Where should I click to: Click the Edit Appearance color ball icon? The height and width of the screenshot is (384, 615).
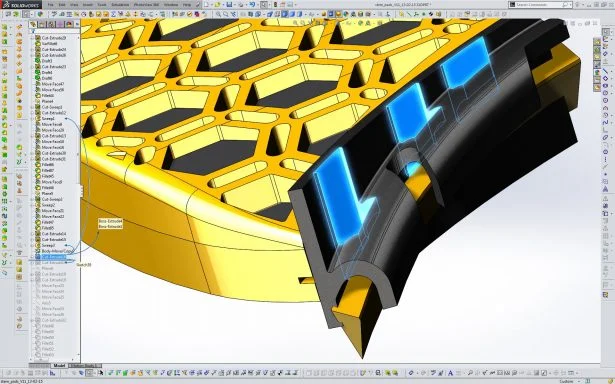pos(346,14)
